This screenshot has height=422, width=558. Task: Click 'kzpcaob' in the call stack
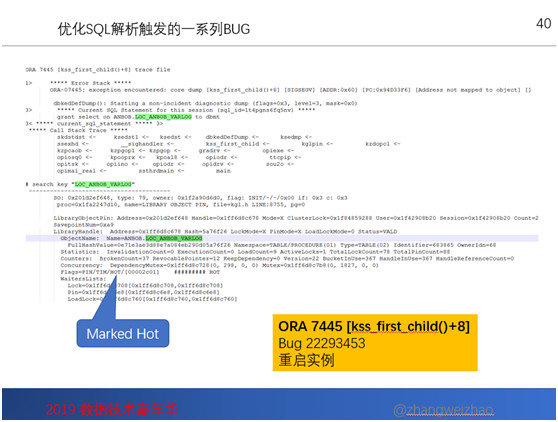(x=69, y=151)
